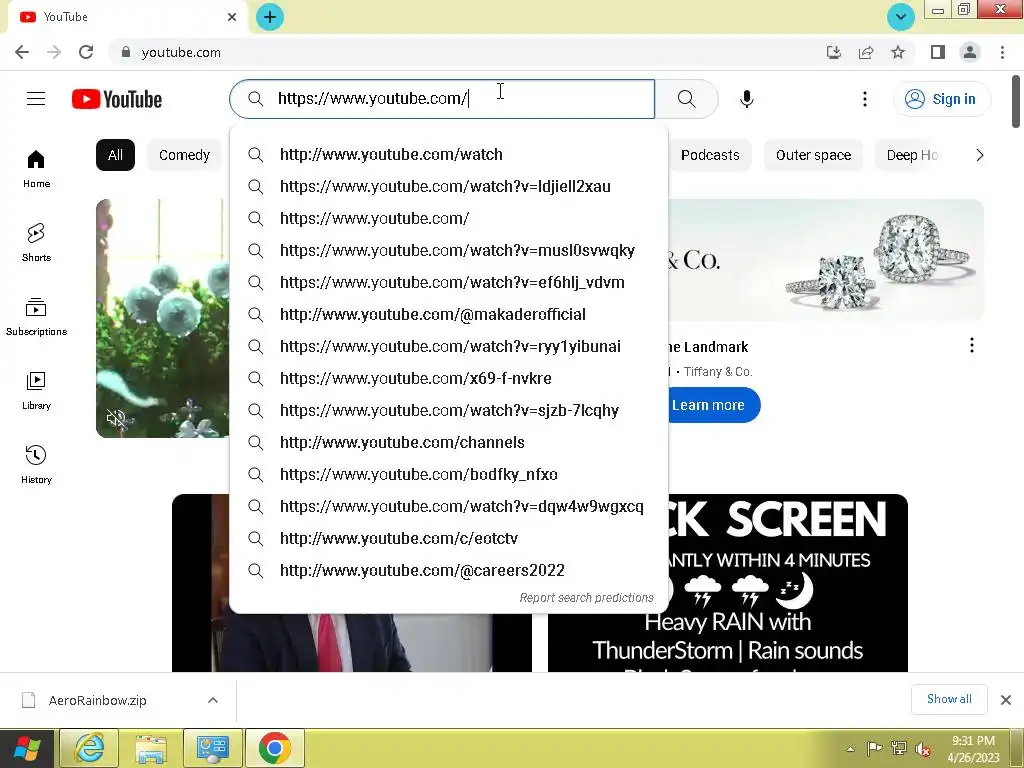Show hidden system tray icons
1024x768 pixels.
pos(850,748)
